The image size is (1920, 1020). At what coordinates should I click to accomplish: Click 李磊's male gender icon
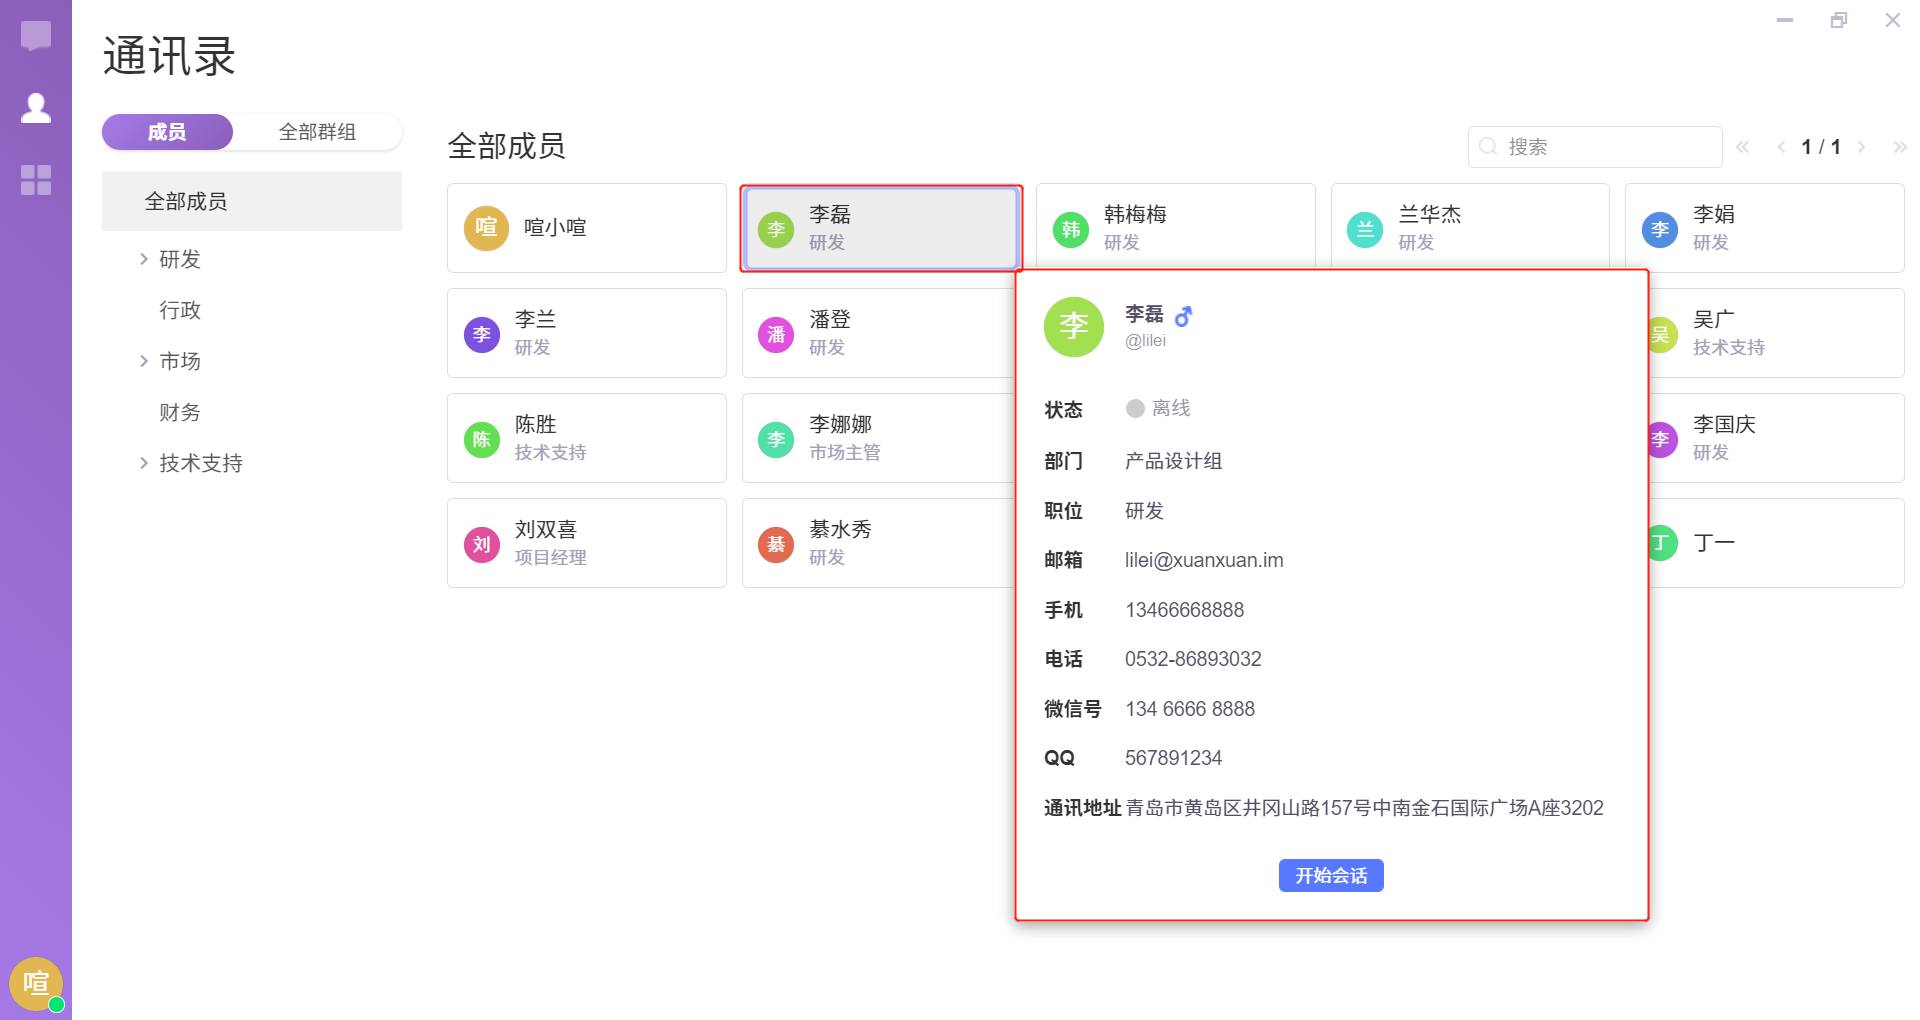click(x=1184, y=316)
